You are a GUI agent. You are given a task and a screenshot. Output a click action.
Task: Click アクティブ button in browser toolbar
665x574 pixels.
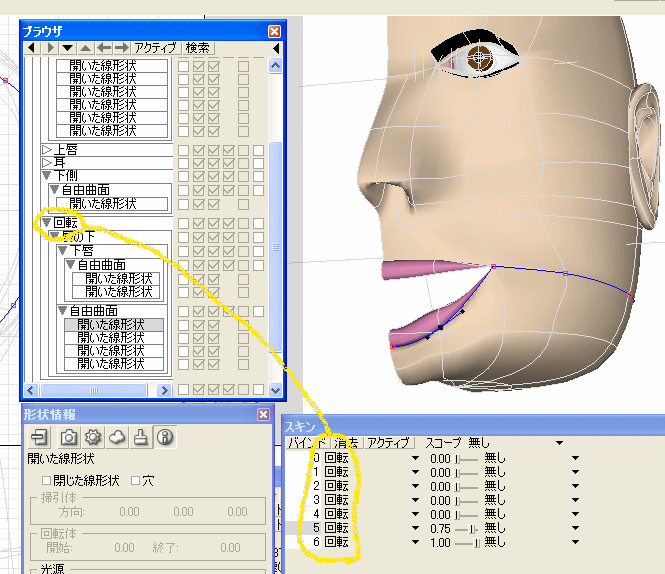[x=155, y=48]
